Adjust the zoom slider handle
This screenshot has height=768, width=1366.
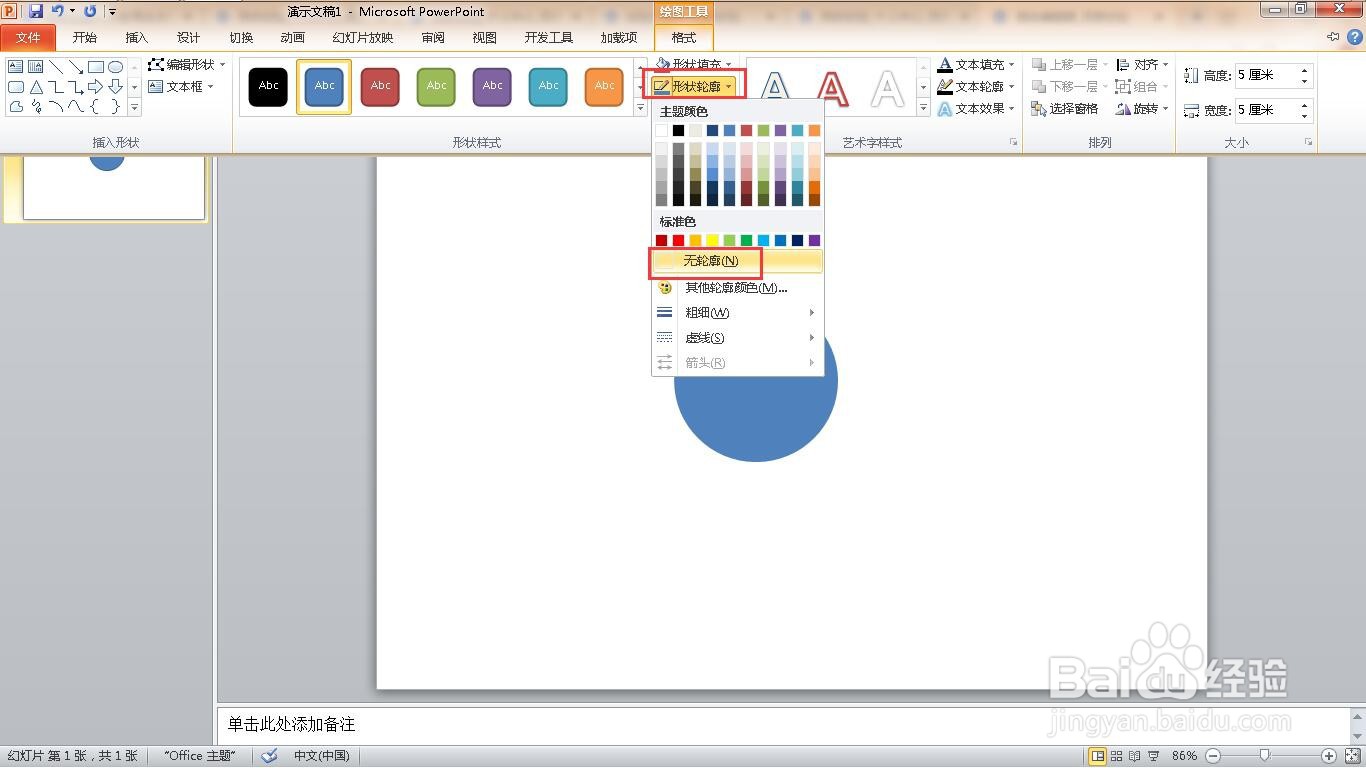[x=1265, y=756]
